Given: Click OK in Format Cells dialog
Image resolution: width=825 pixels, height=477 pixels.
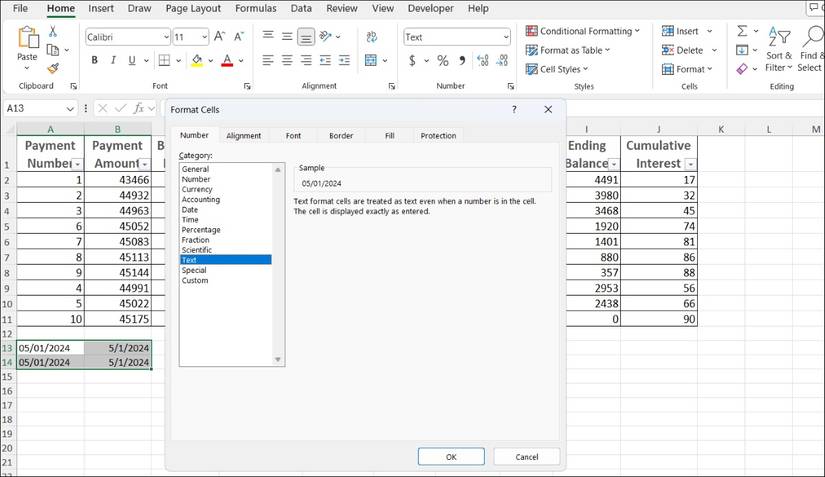Looking at the screenshot, I should pos(450,456).
